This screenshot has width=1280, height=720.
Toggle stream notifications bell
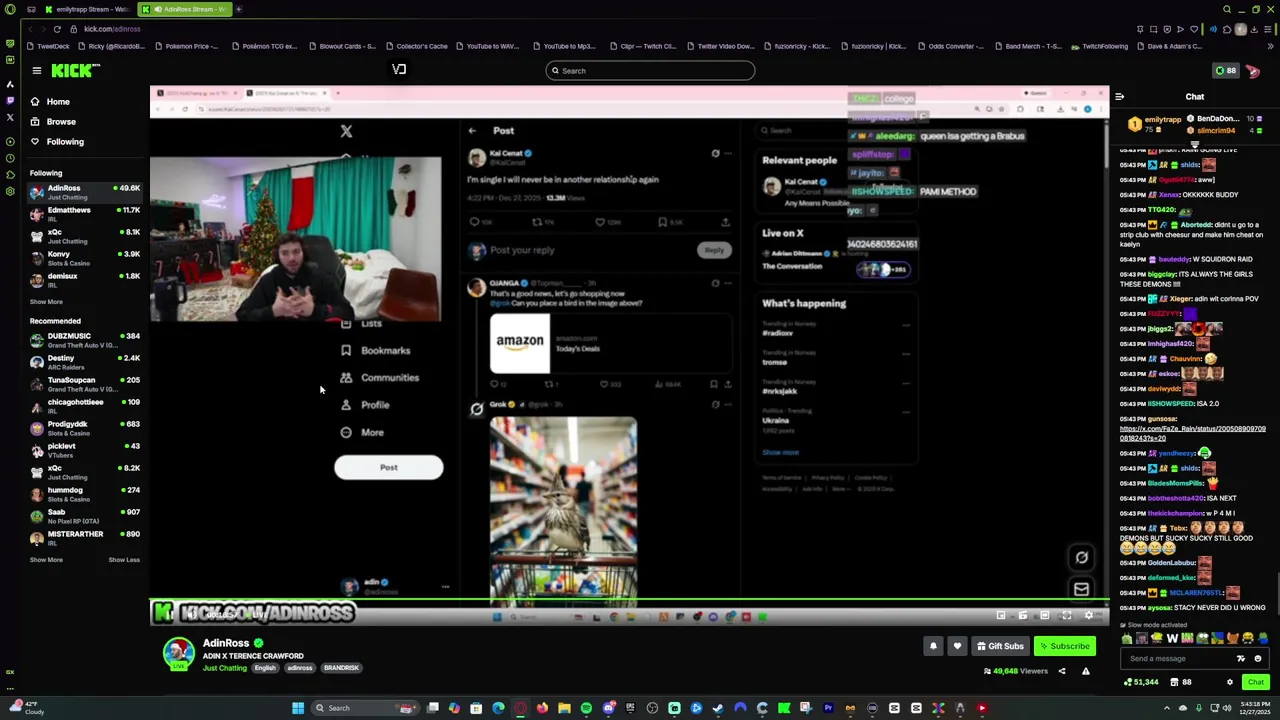coord(933,646)
